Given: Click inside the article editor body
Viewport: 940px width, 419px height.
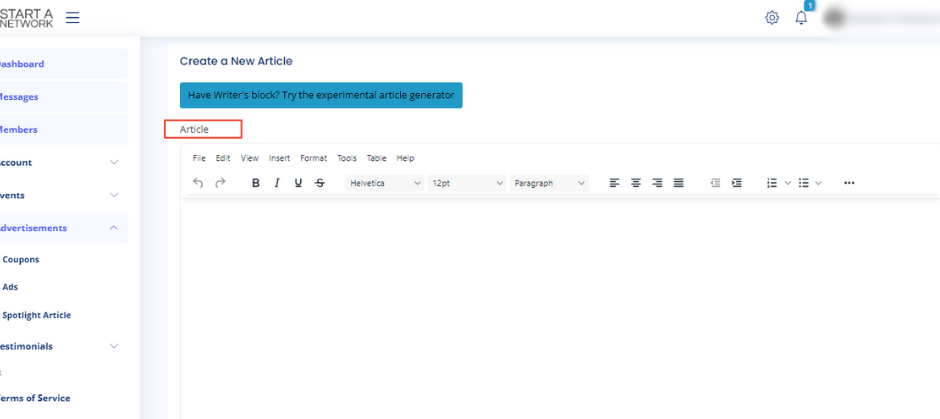Looking at the screenshot, I should click(560, 300).
